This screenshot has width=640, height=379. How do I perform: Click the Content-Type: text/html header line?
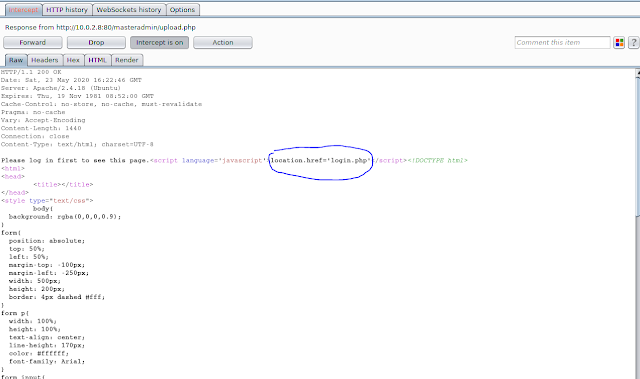coord(77,144)
